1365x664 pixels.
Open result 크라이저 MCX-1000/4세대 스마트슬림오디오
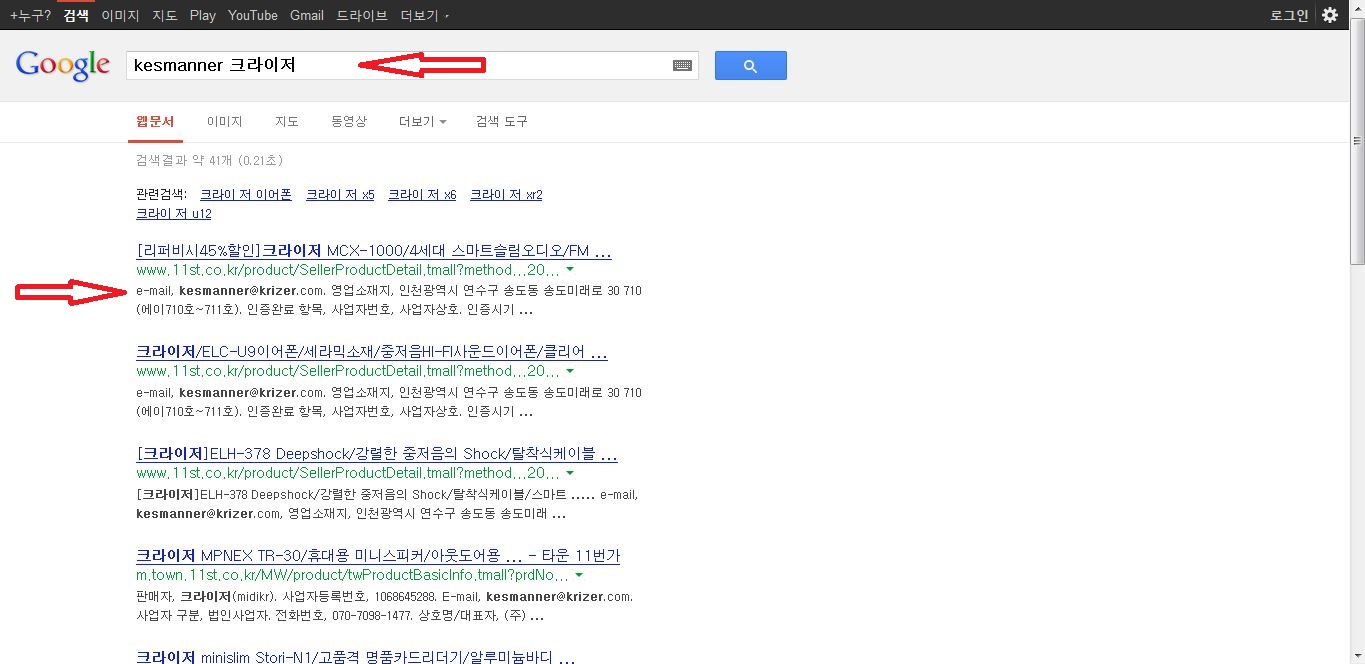374,251
